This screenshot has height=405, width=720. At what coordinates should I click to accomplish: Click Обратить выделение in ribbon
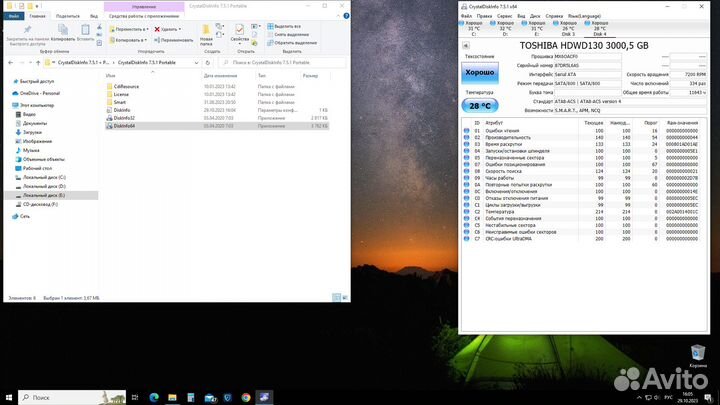(292, 43)
